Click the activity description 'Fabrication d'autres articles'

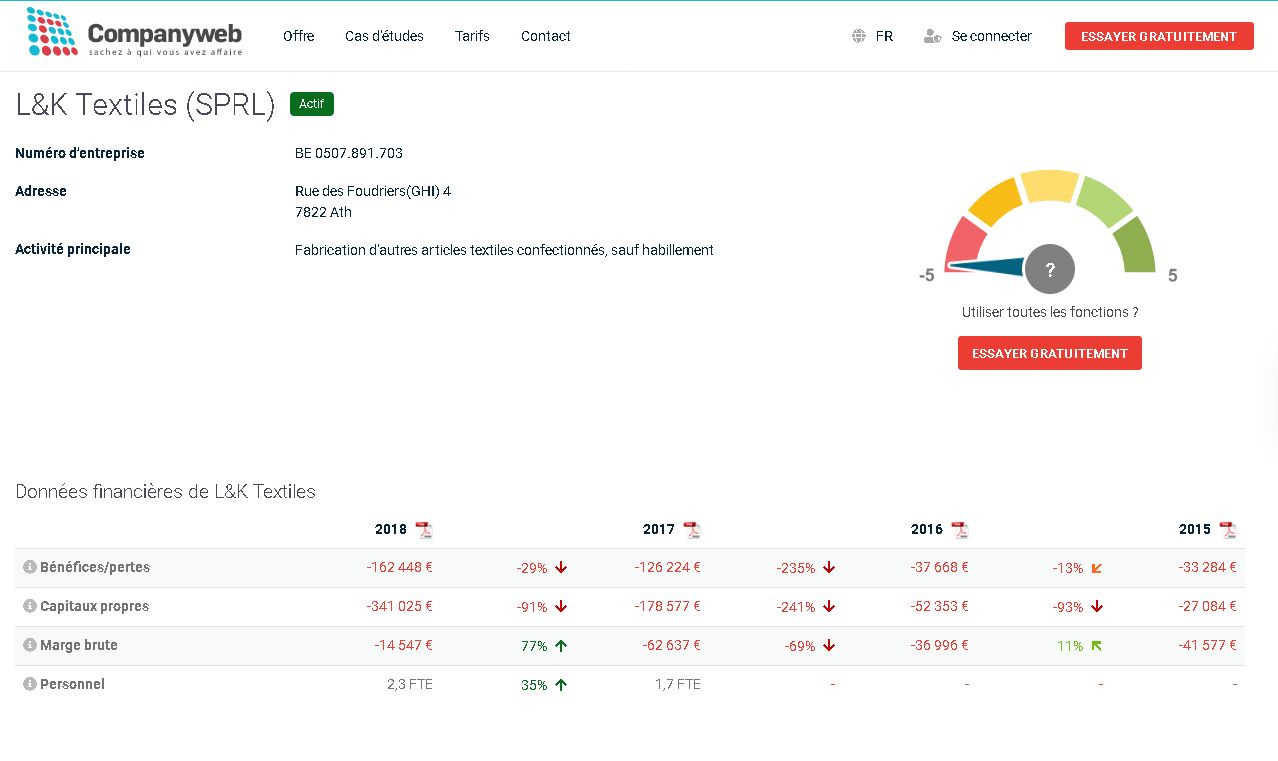pos(504,250)
